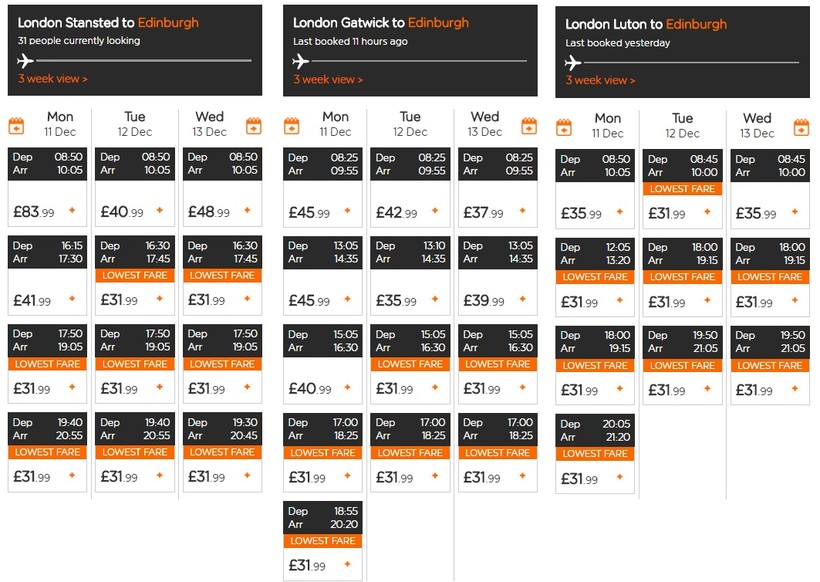The image size is (820, 582).
Task: Open 3 week view for London Luton
Action: pos(600,81)
